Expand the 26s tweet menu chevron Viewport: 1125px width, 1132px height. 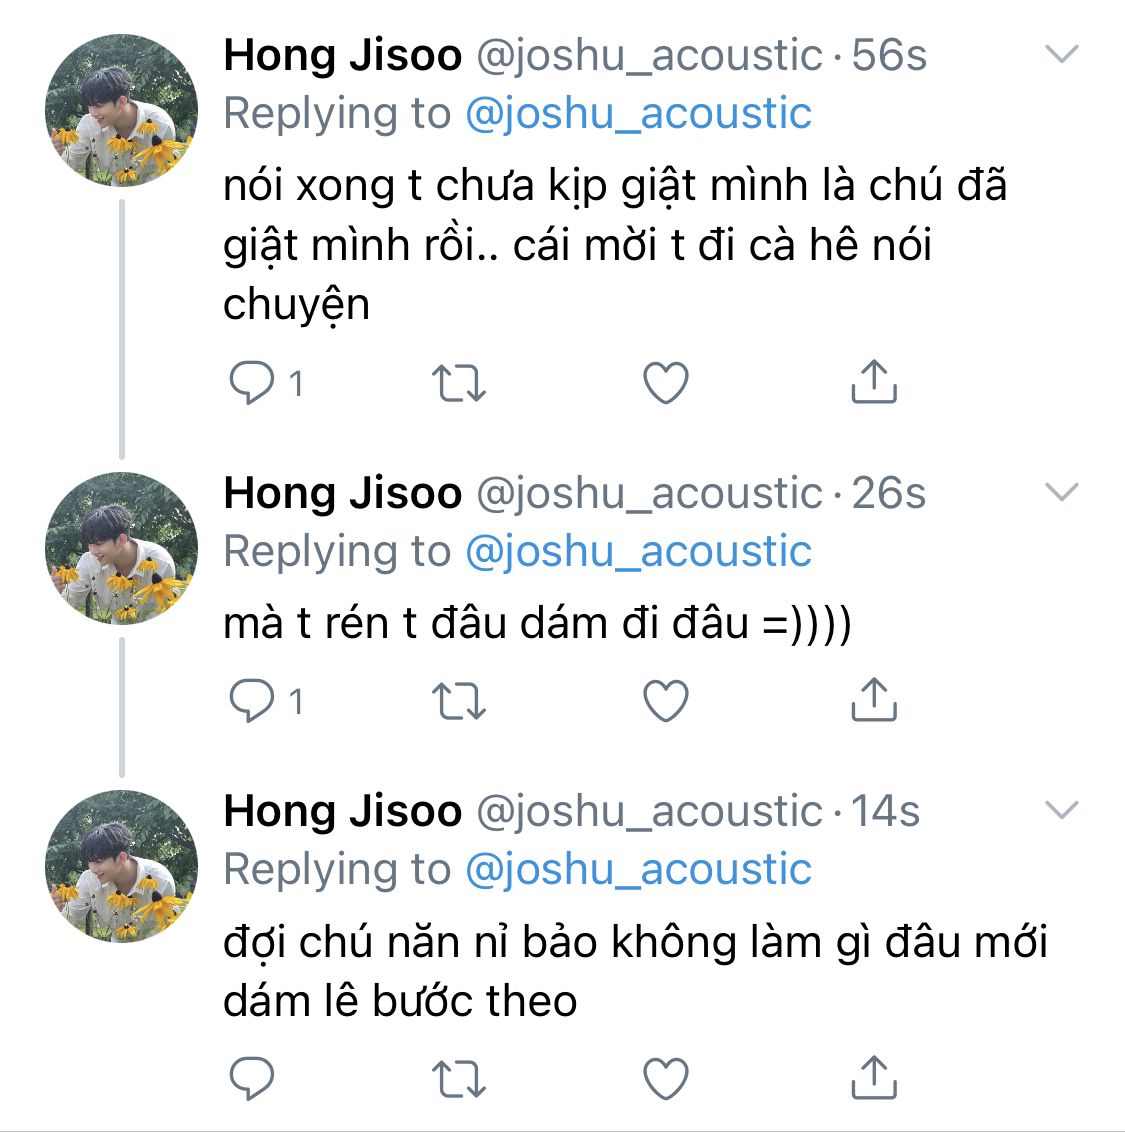1061,491
